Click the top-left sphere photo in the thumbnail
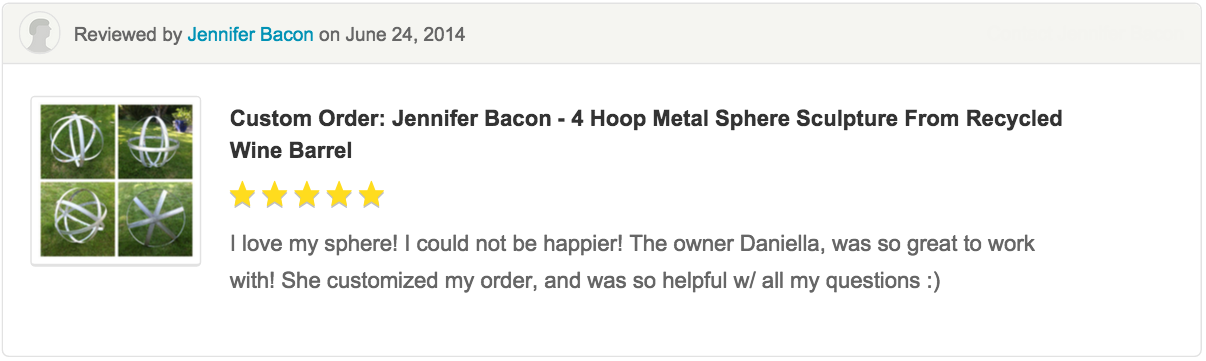Viewport: 1206px width, 361px height. [77, 141]
